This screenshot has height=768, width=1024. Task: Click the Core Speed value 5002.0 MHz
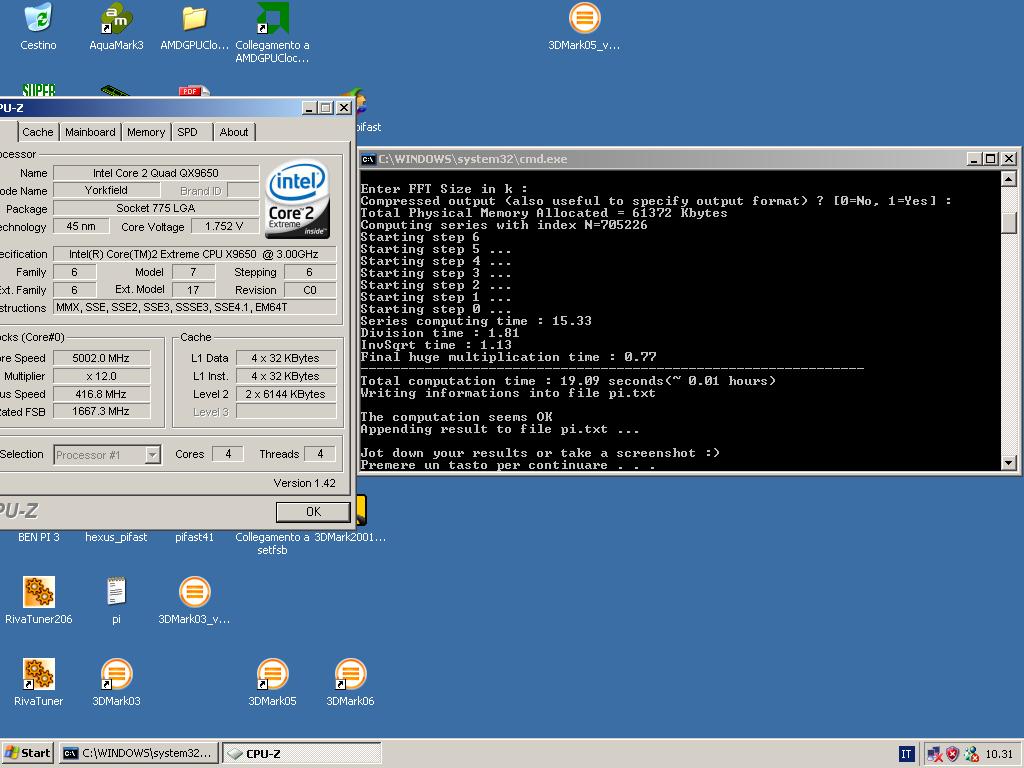(101, 358)
